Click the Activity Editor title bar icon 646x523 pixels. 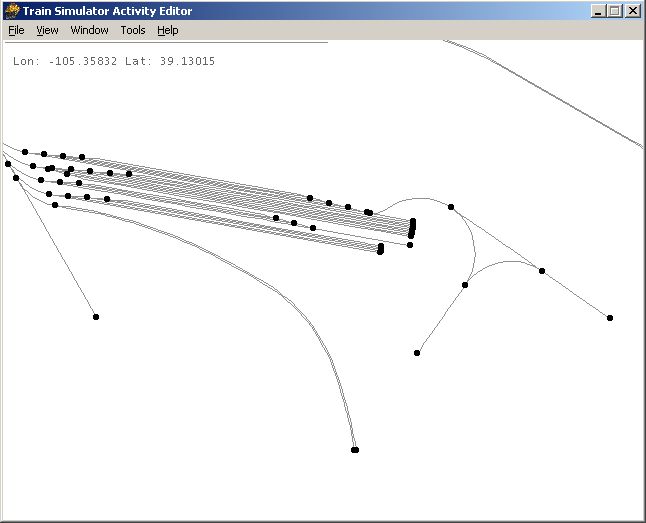click(x=12, y=11)
